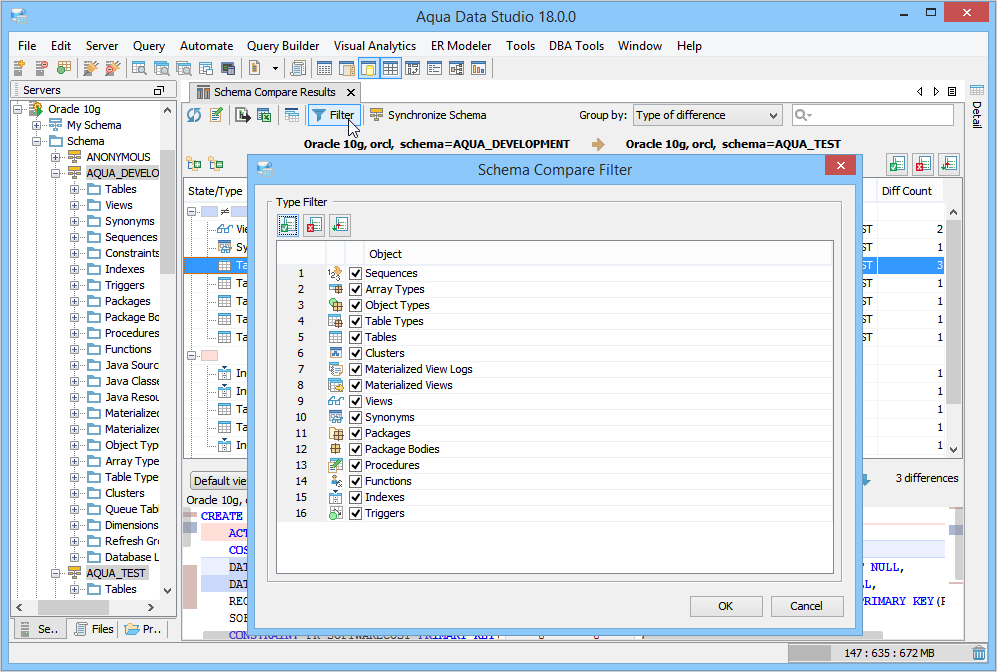Click the Triggers type icon in row 16
997x672 pixels.
coord(335,513)
